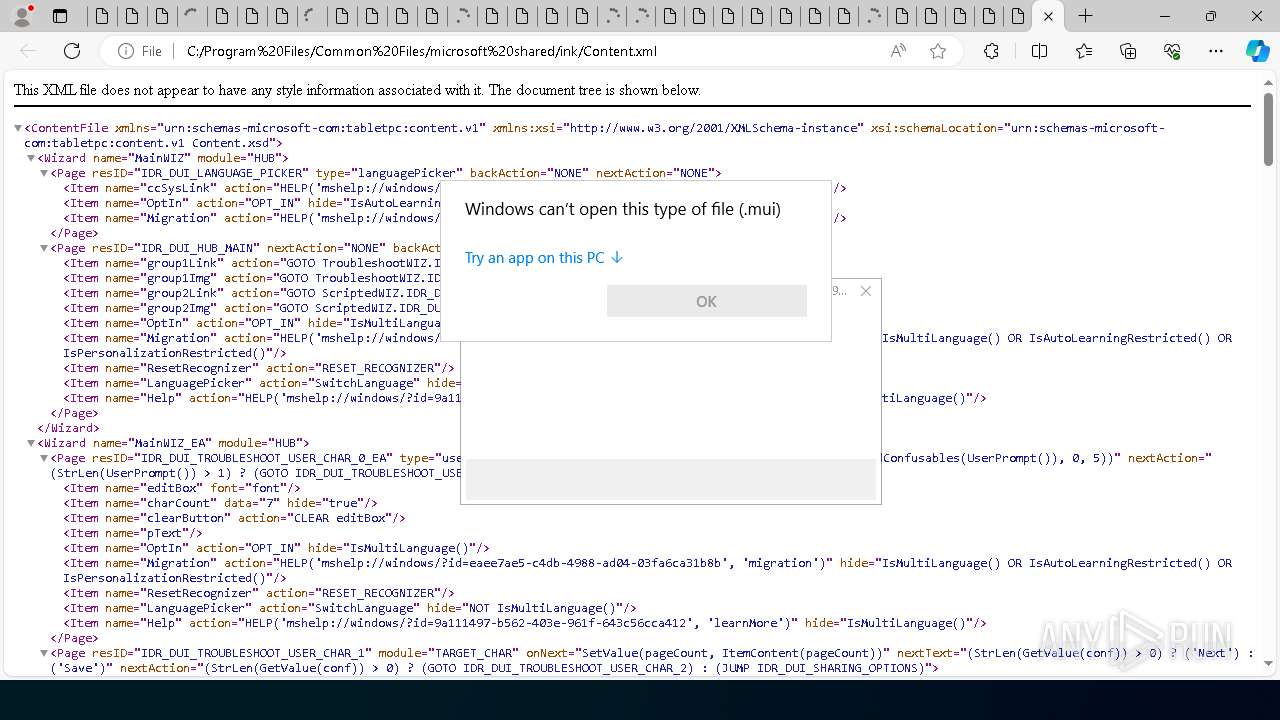This screenshot has width=1280, height=720.
Task: Refresh the current page
Action: [x=72, y=51]
